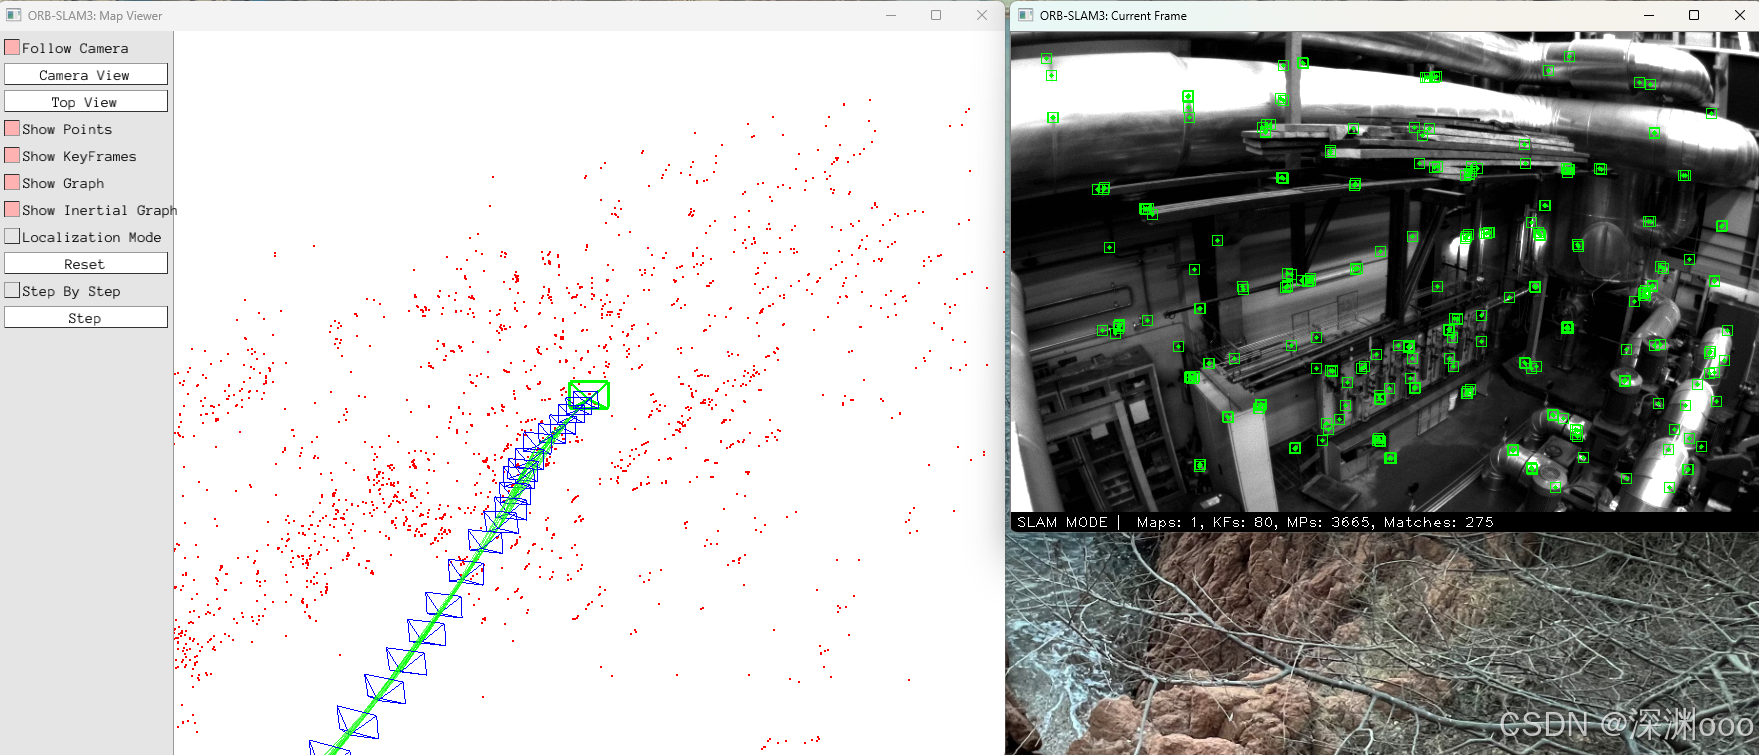The width and height of the screenshot is (1759, 755).
Task: Maximize the Current Frame window
Action: tap(1694, 15)
